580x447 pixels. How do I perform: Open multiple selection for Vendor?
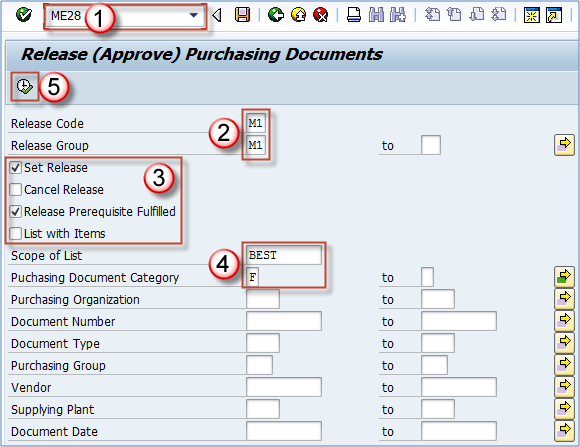click(x=564, y=387)
